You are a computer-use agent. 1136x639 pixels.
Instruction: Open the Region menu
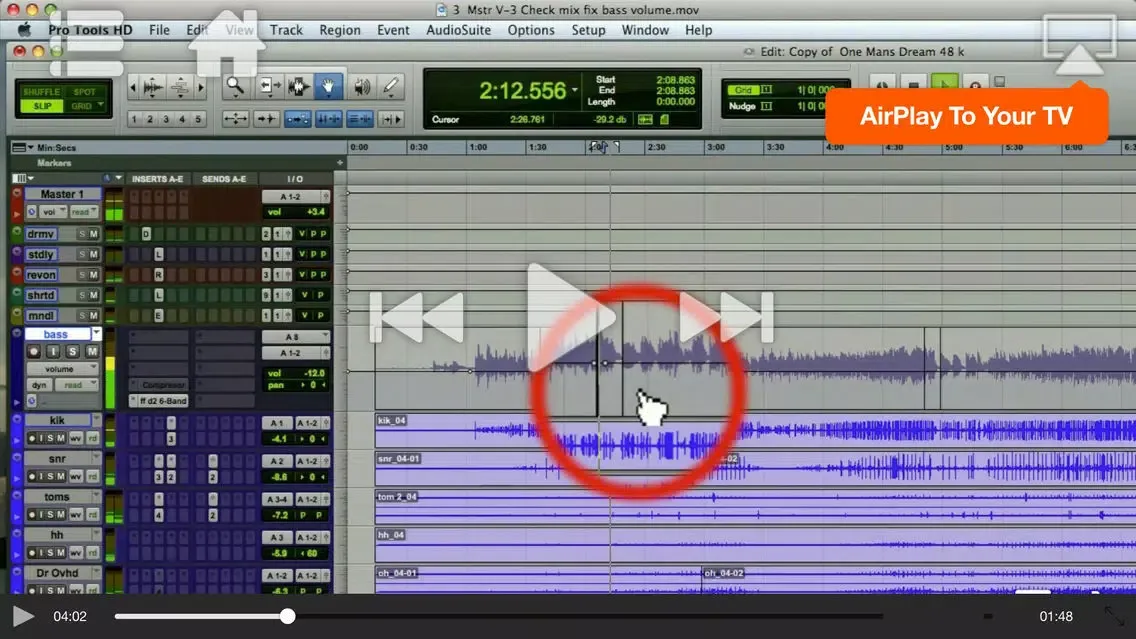(x=340, y=30)
